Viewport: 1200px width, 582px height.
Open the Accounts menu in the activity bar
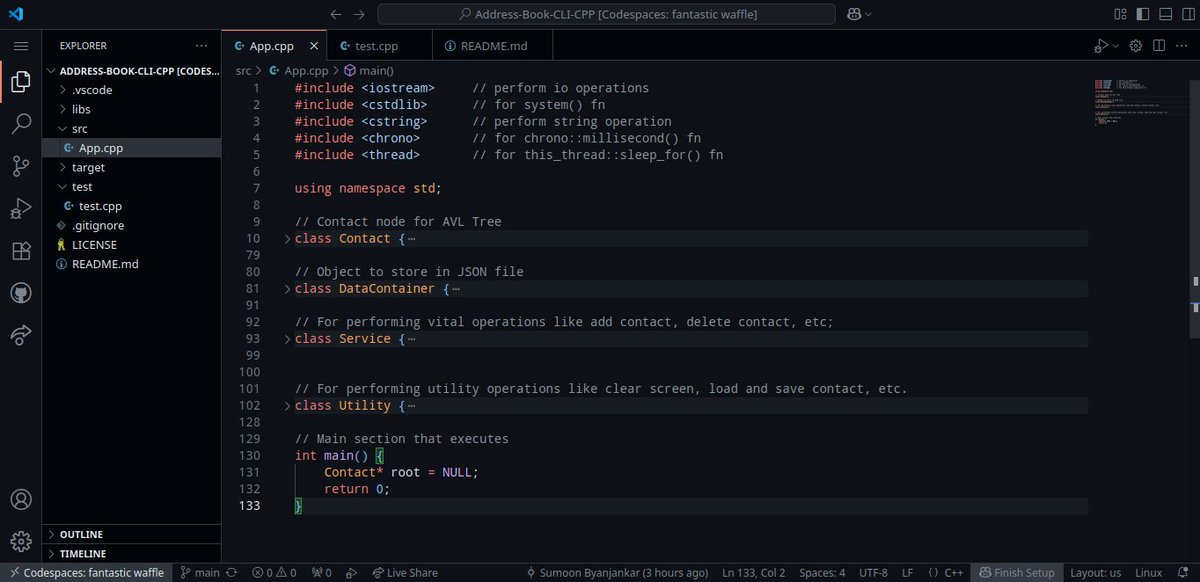21,499
